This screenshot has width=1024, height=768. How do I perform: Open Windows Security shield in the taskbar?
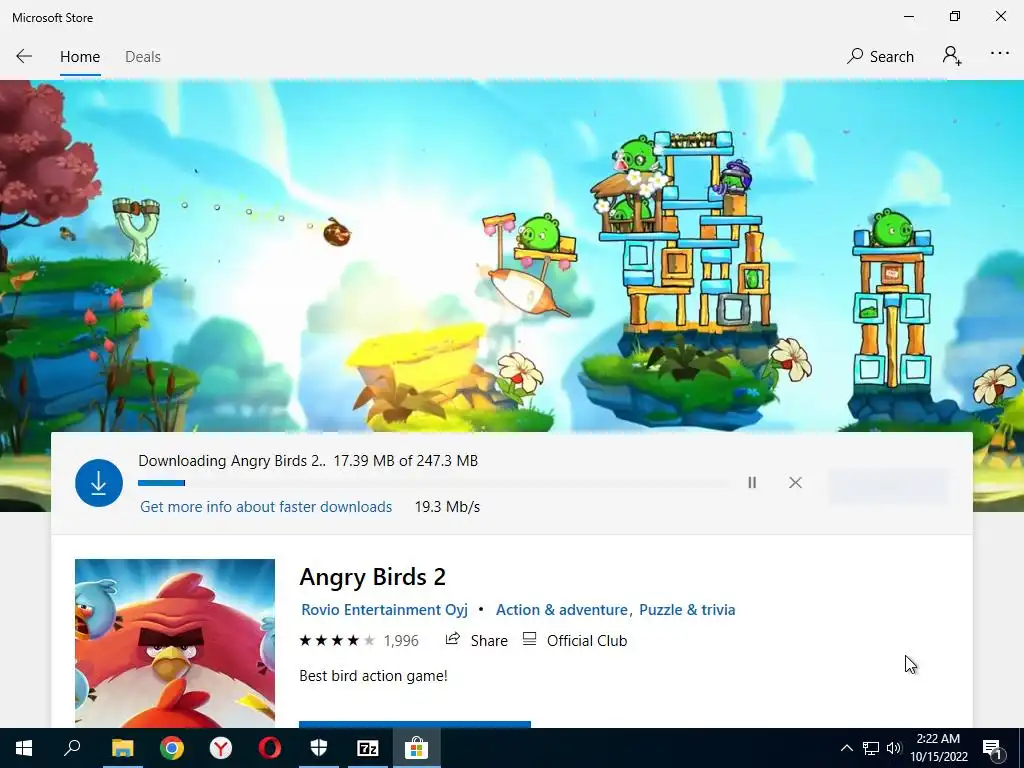pyautogui.click(x=319, y=748)
